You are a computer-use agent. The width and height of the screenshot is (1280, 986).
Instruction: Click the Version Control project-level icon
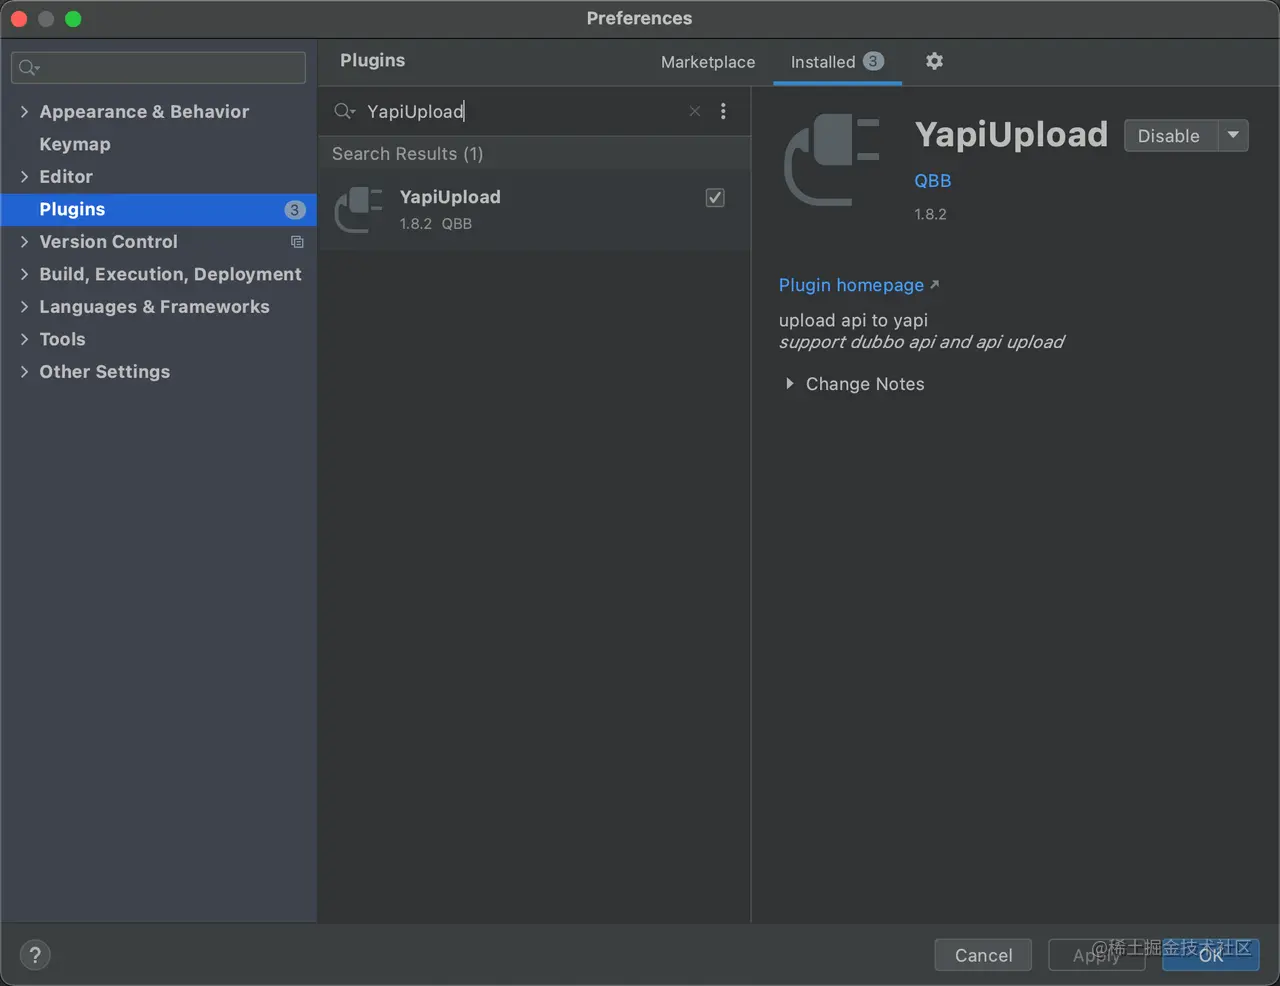pyautogui.click(x=297, y=242)
